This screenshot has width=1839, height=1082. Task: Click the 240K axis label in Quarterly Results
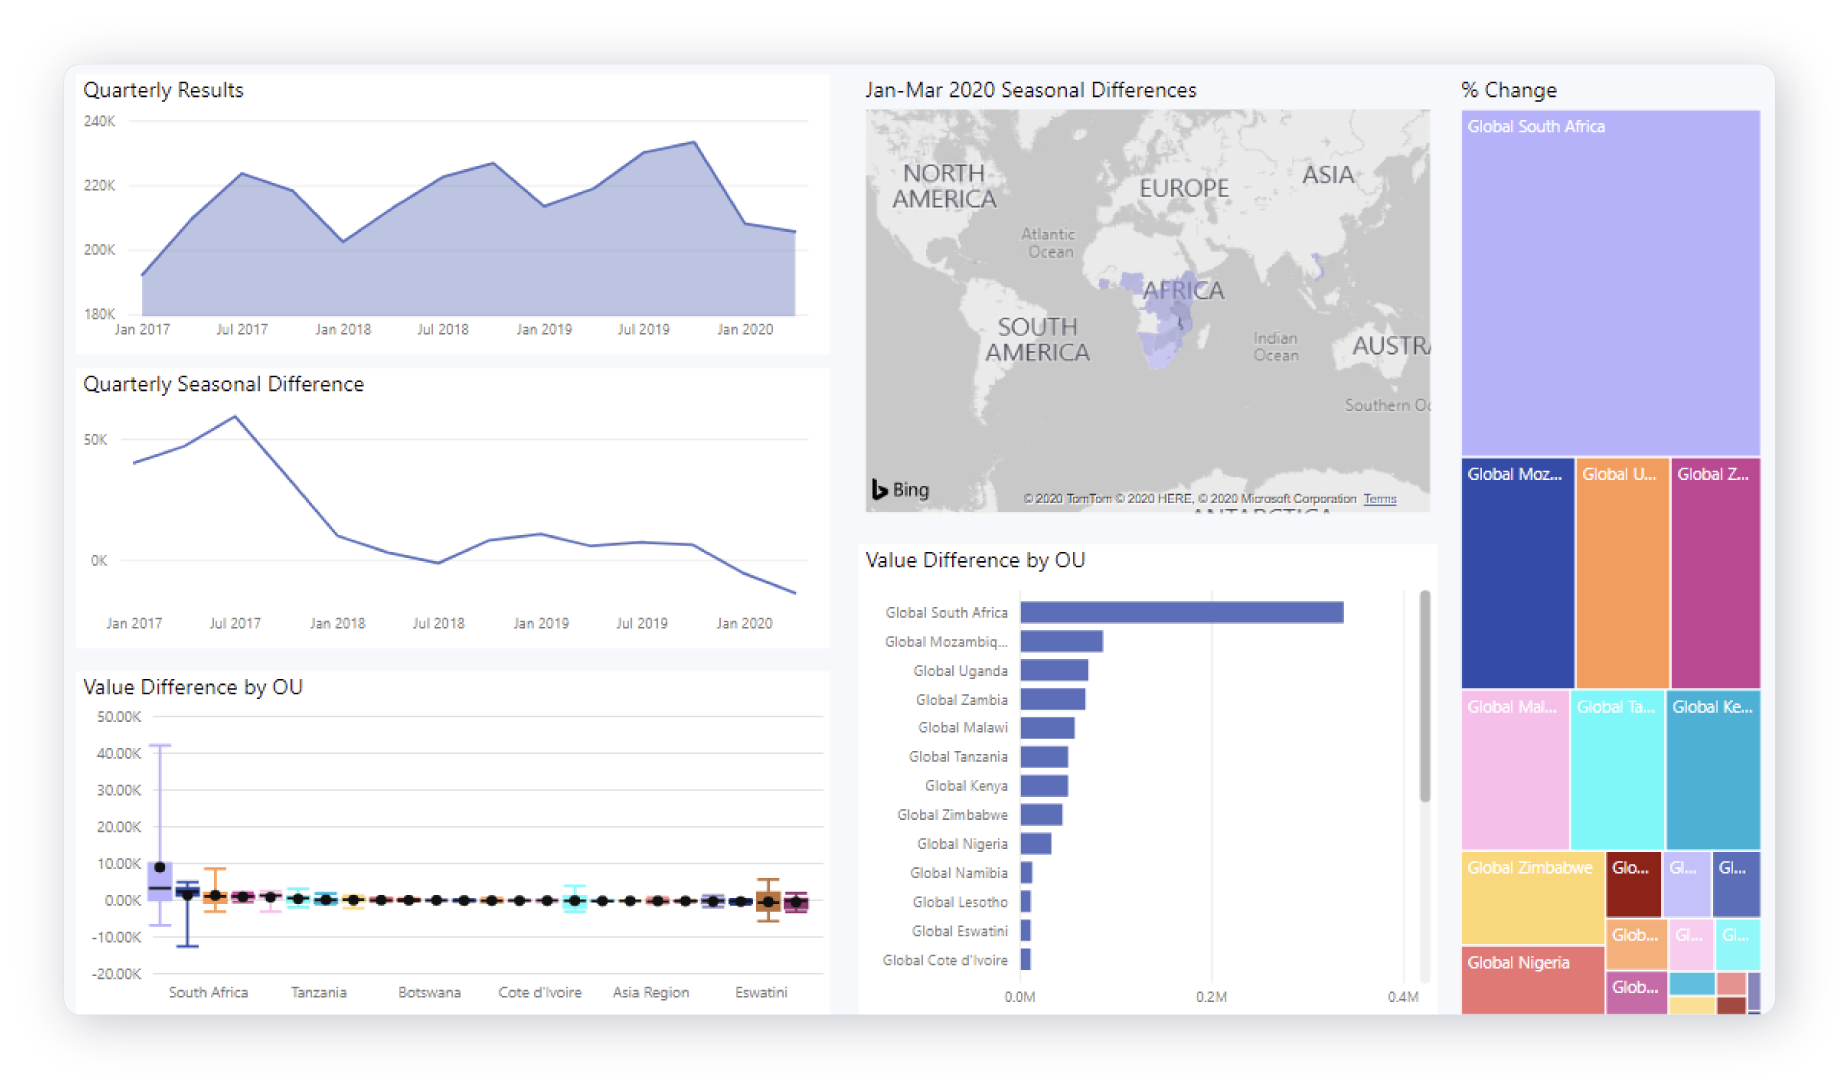click(99, 121)
